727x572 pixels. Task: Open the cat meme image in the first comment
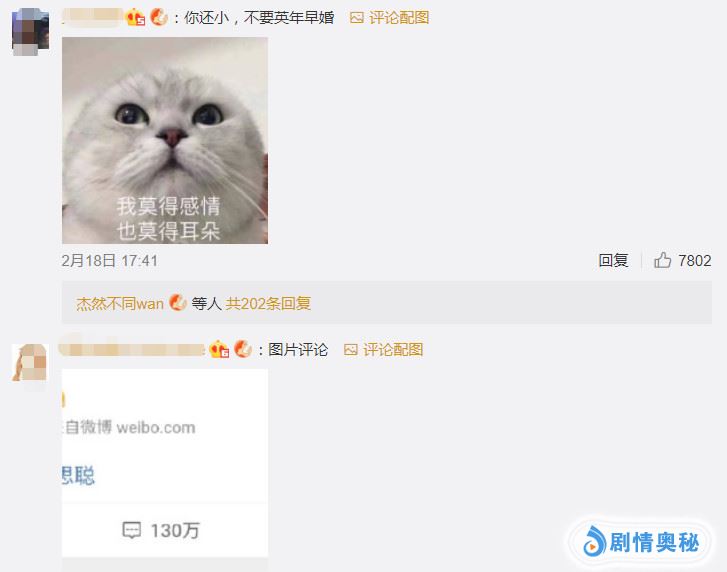pyautogui.click(x=165, y=140)
